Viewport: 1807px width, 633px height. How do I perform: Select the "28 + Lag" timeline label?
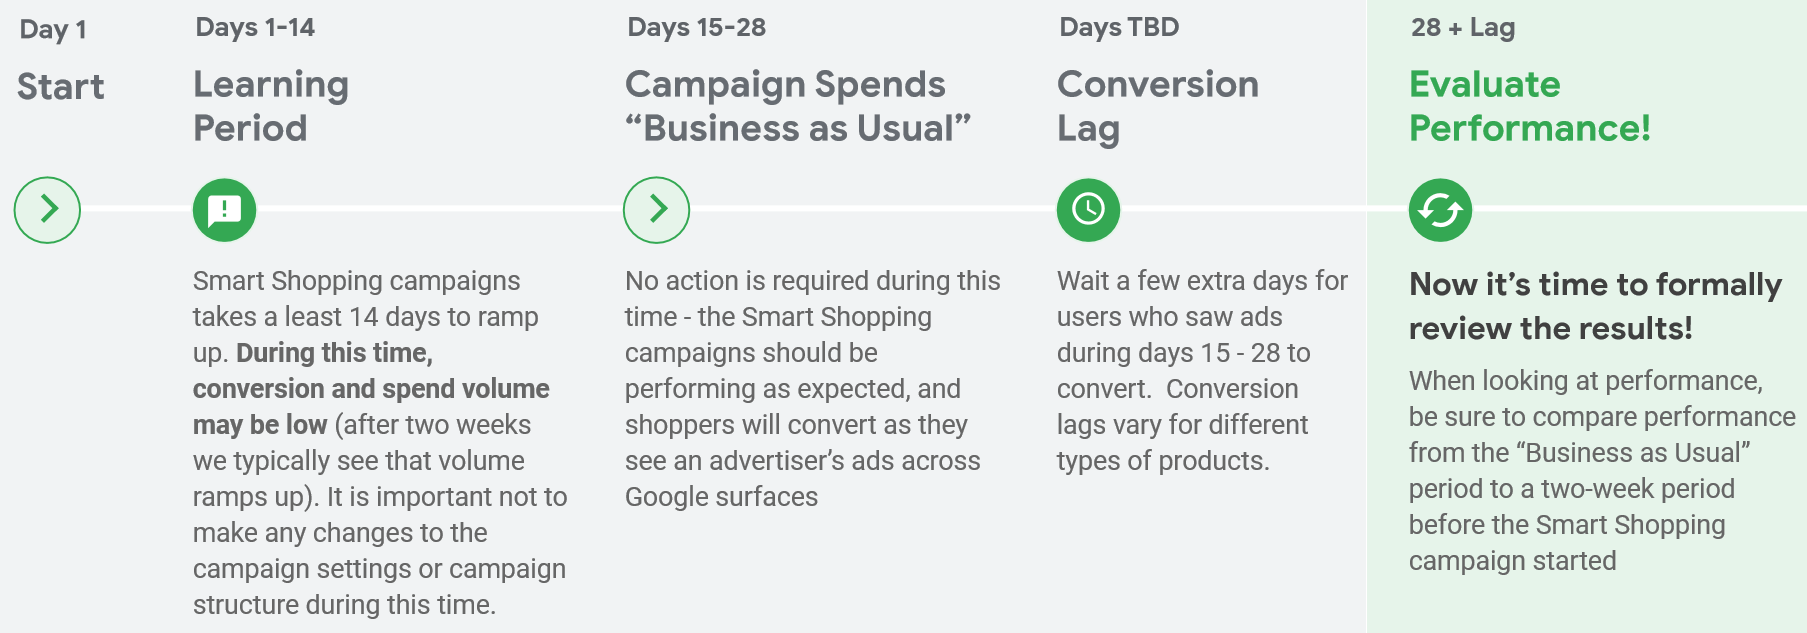coord(1463,27)
